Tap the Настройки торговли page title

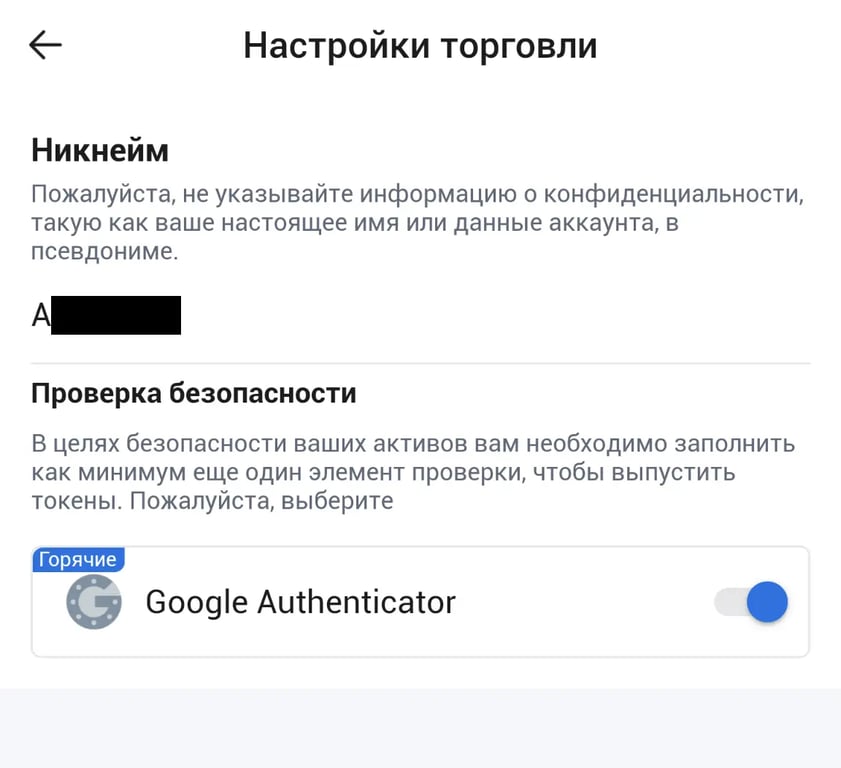point(420,45)
